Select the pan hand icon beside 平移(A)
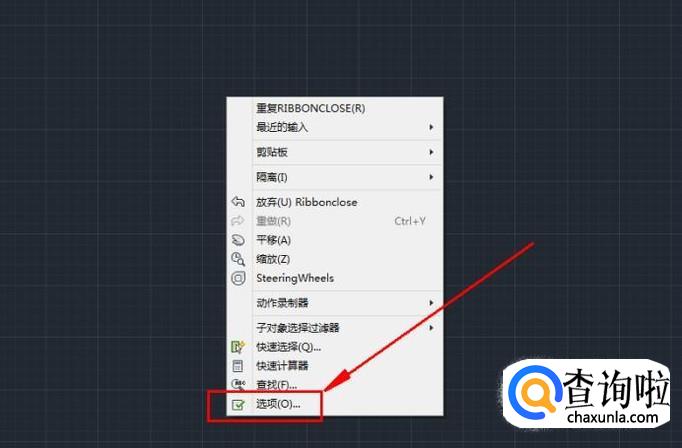682x448 pixels. pyautogui.click(x=238, y=240)
